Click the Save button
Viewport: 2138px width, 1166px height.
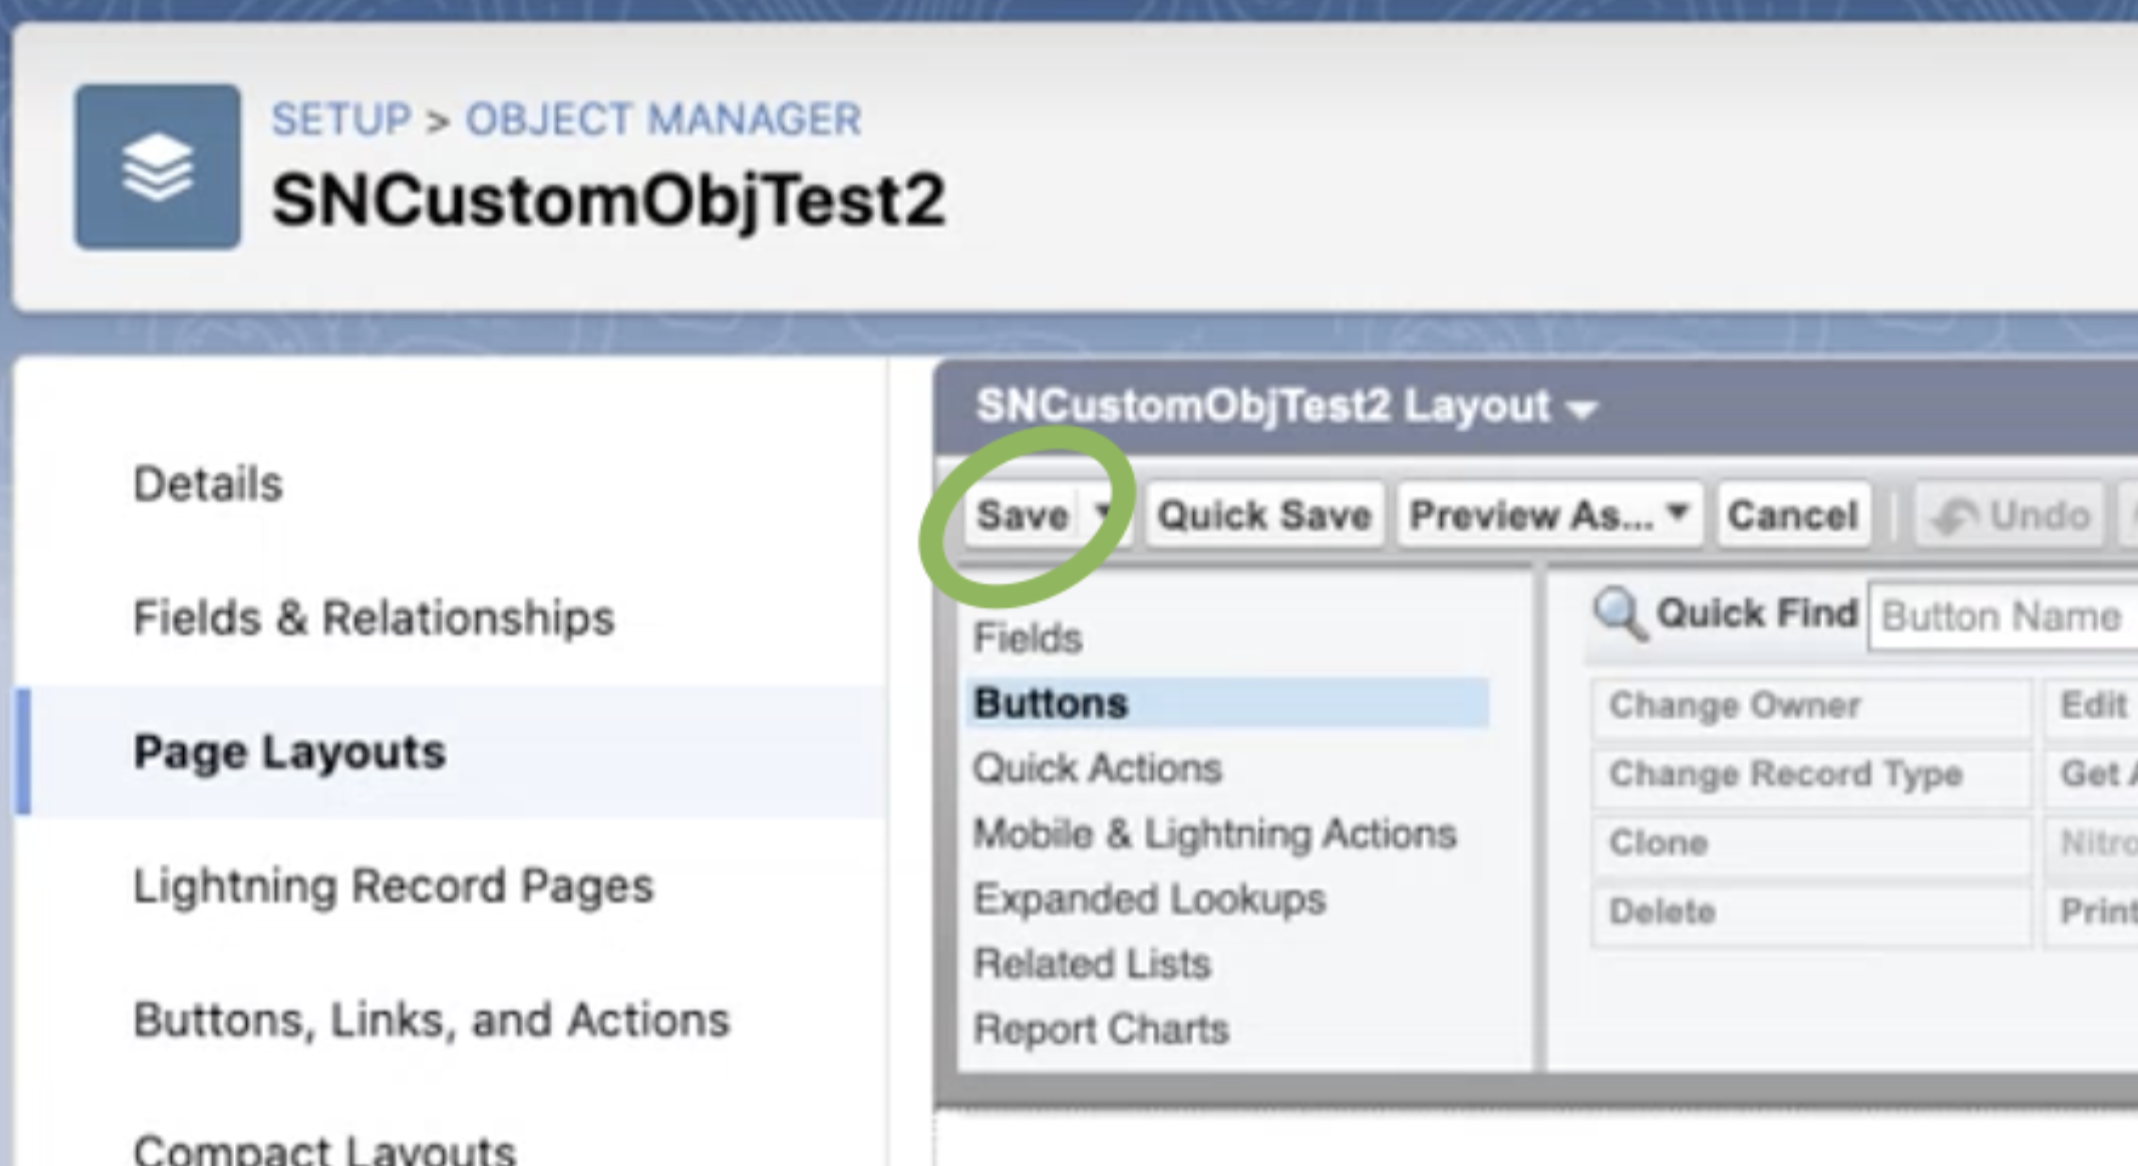[x=1022, y=515]
